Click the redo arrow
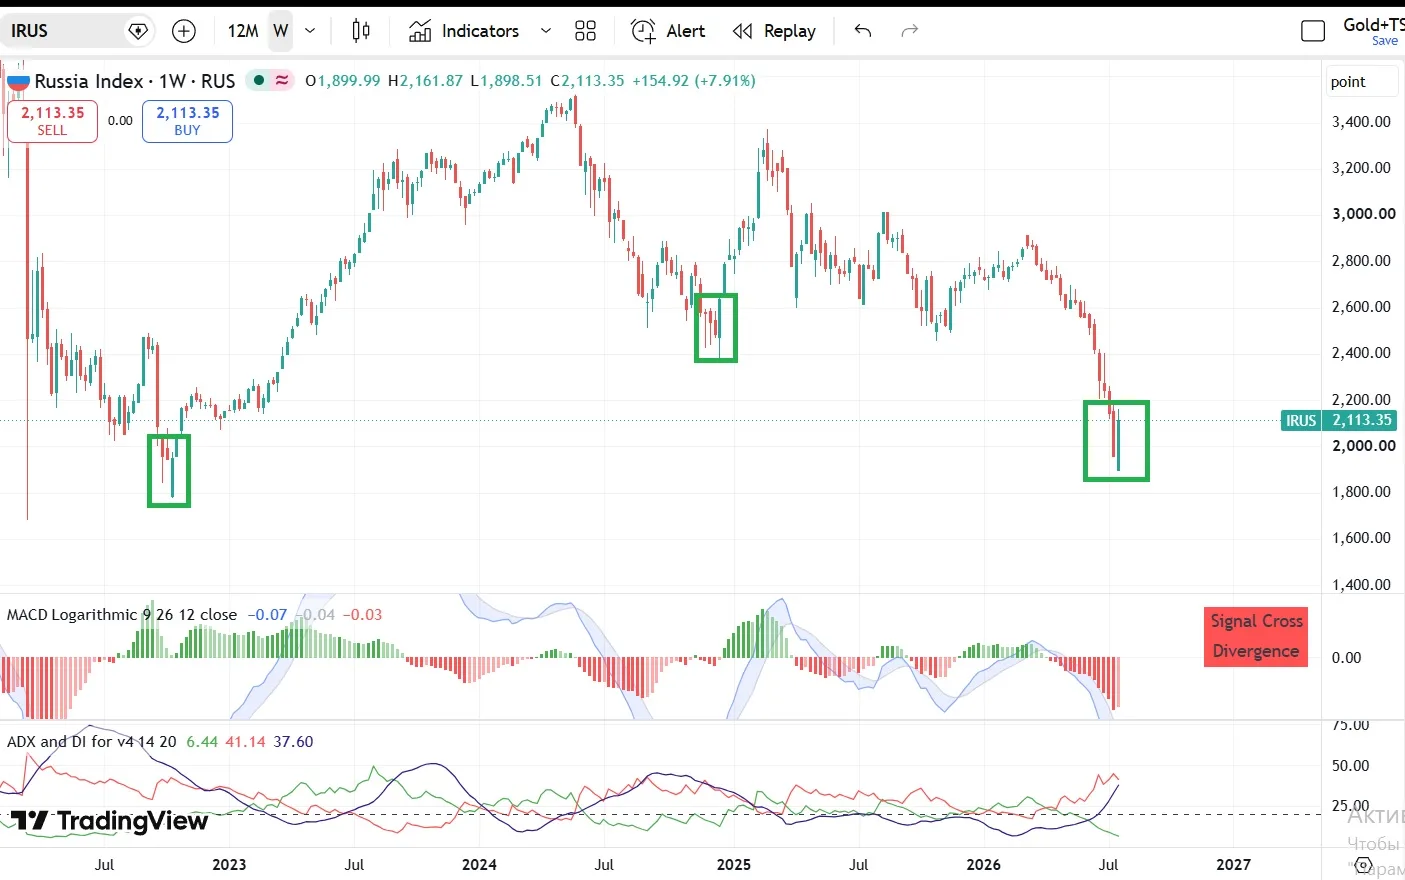The width and height of the screenshot is (1405, 880). tap(909, 31)
